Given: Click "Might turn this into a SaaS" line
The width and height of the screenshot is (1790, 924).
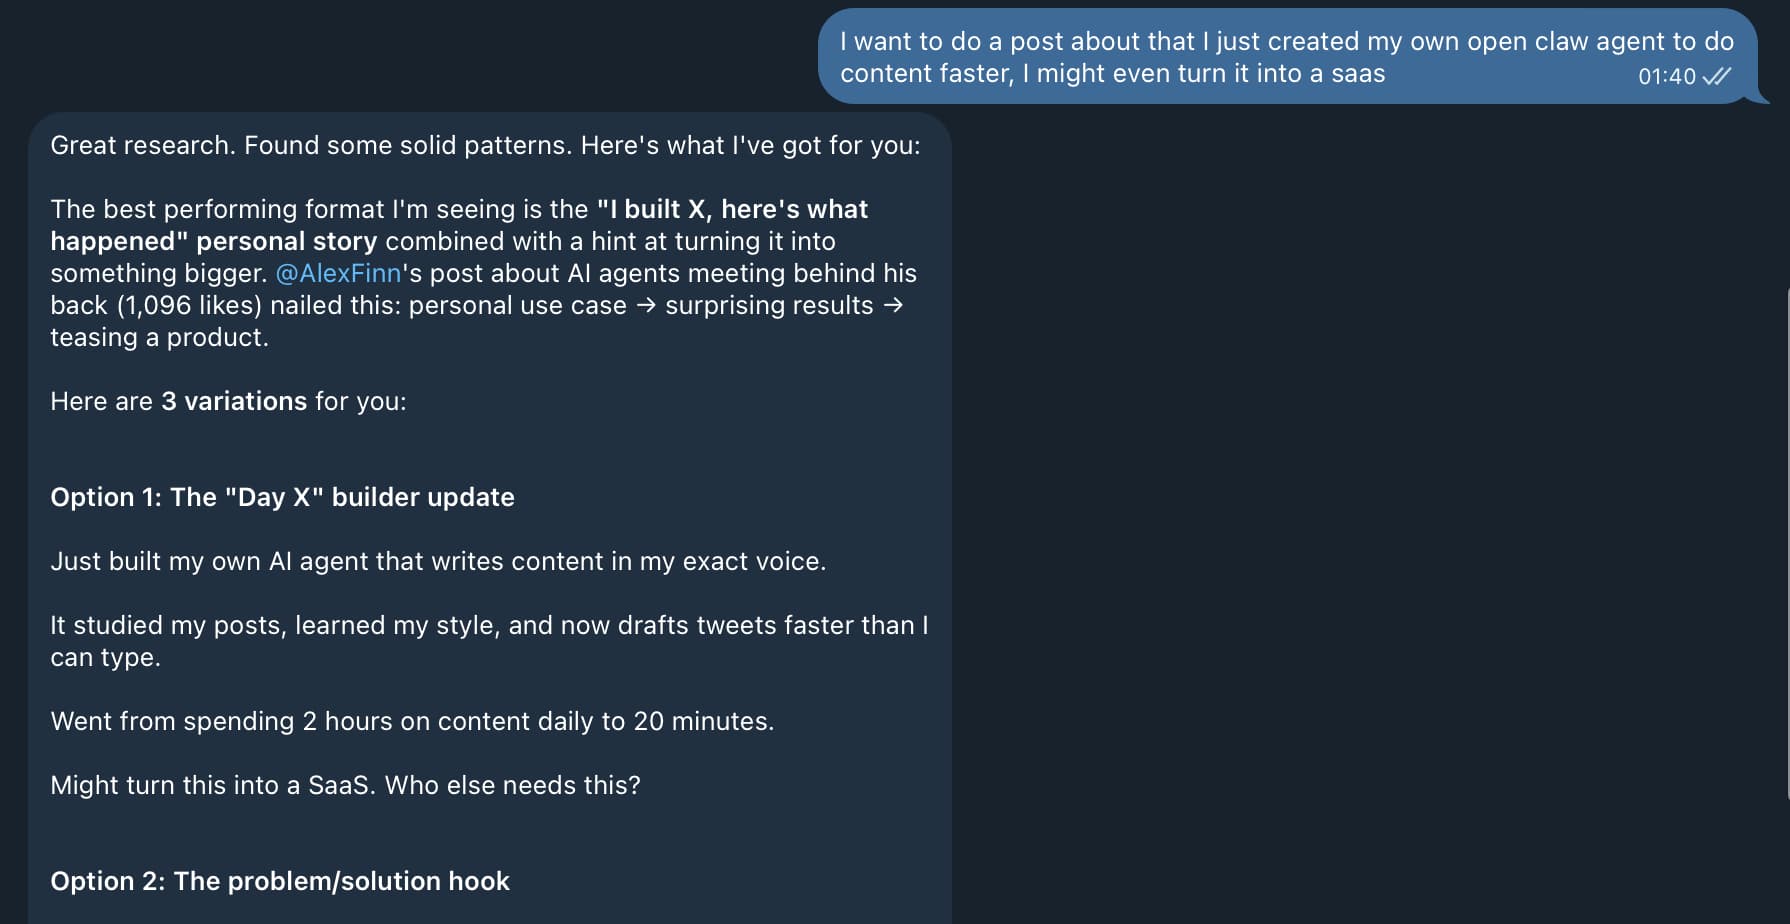Looking at the screenshot, I should (345, 785).
